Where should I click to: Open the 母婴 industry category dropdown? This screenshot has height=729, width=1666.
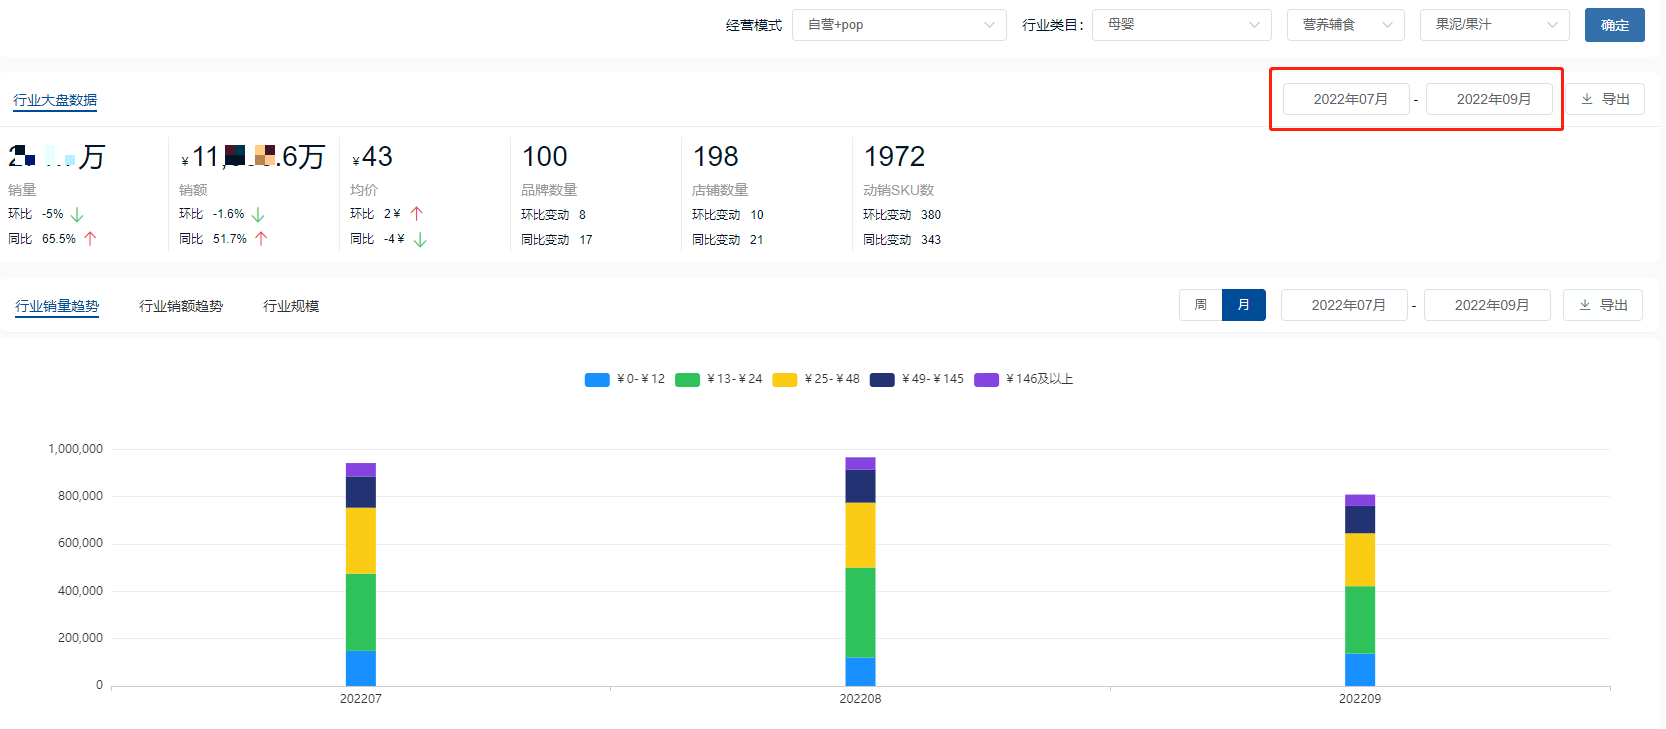[1181, 25]
